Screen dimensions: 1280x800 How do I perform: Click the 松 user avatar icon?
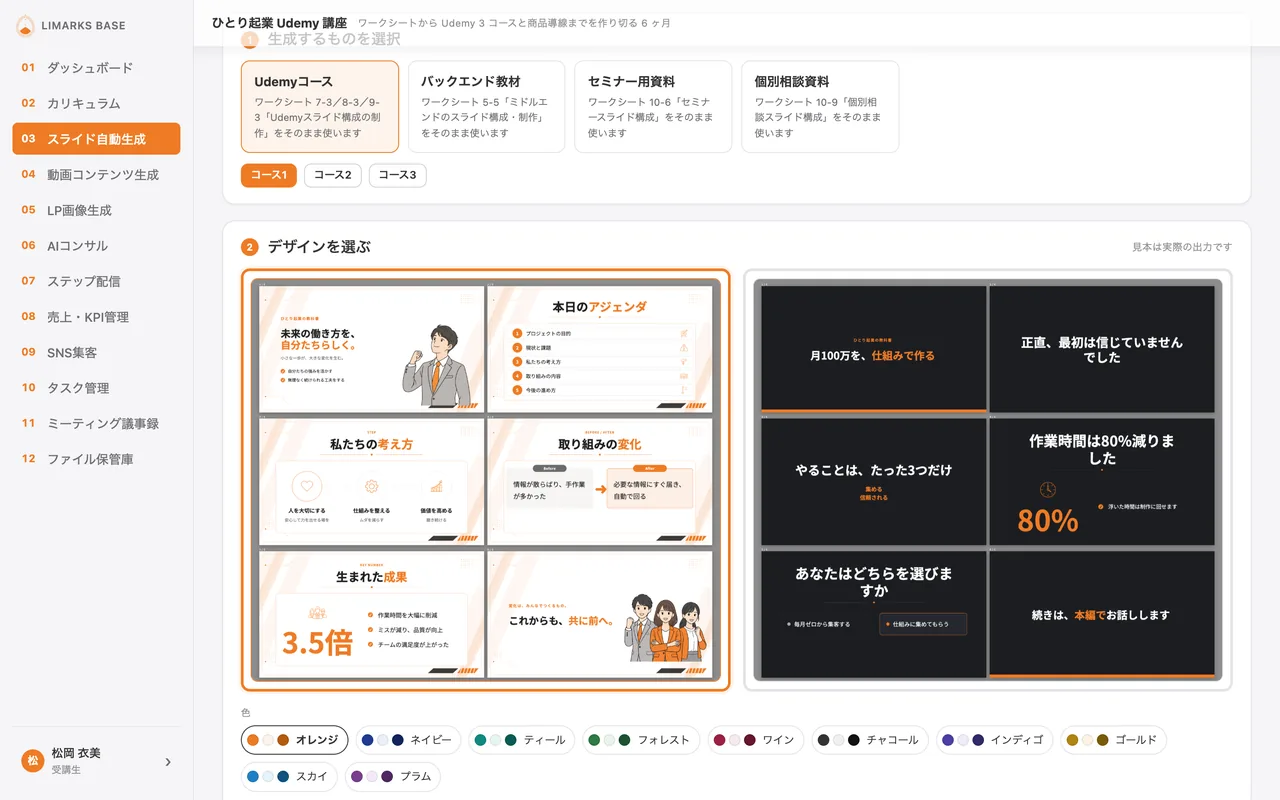pyautogui.click(x=33, y=761)
